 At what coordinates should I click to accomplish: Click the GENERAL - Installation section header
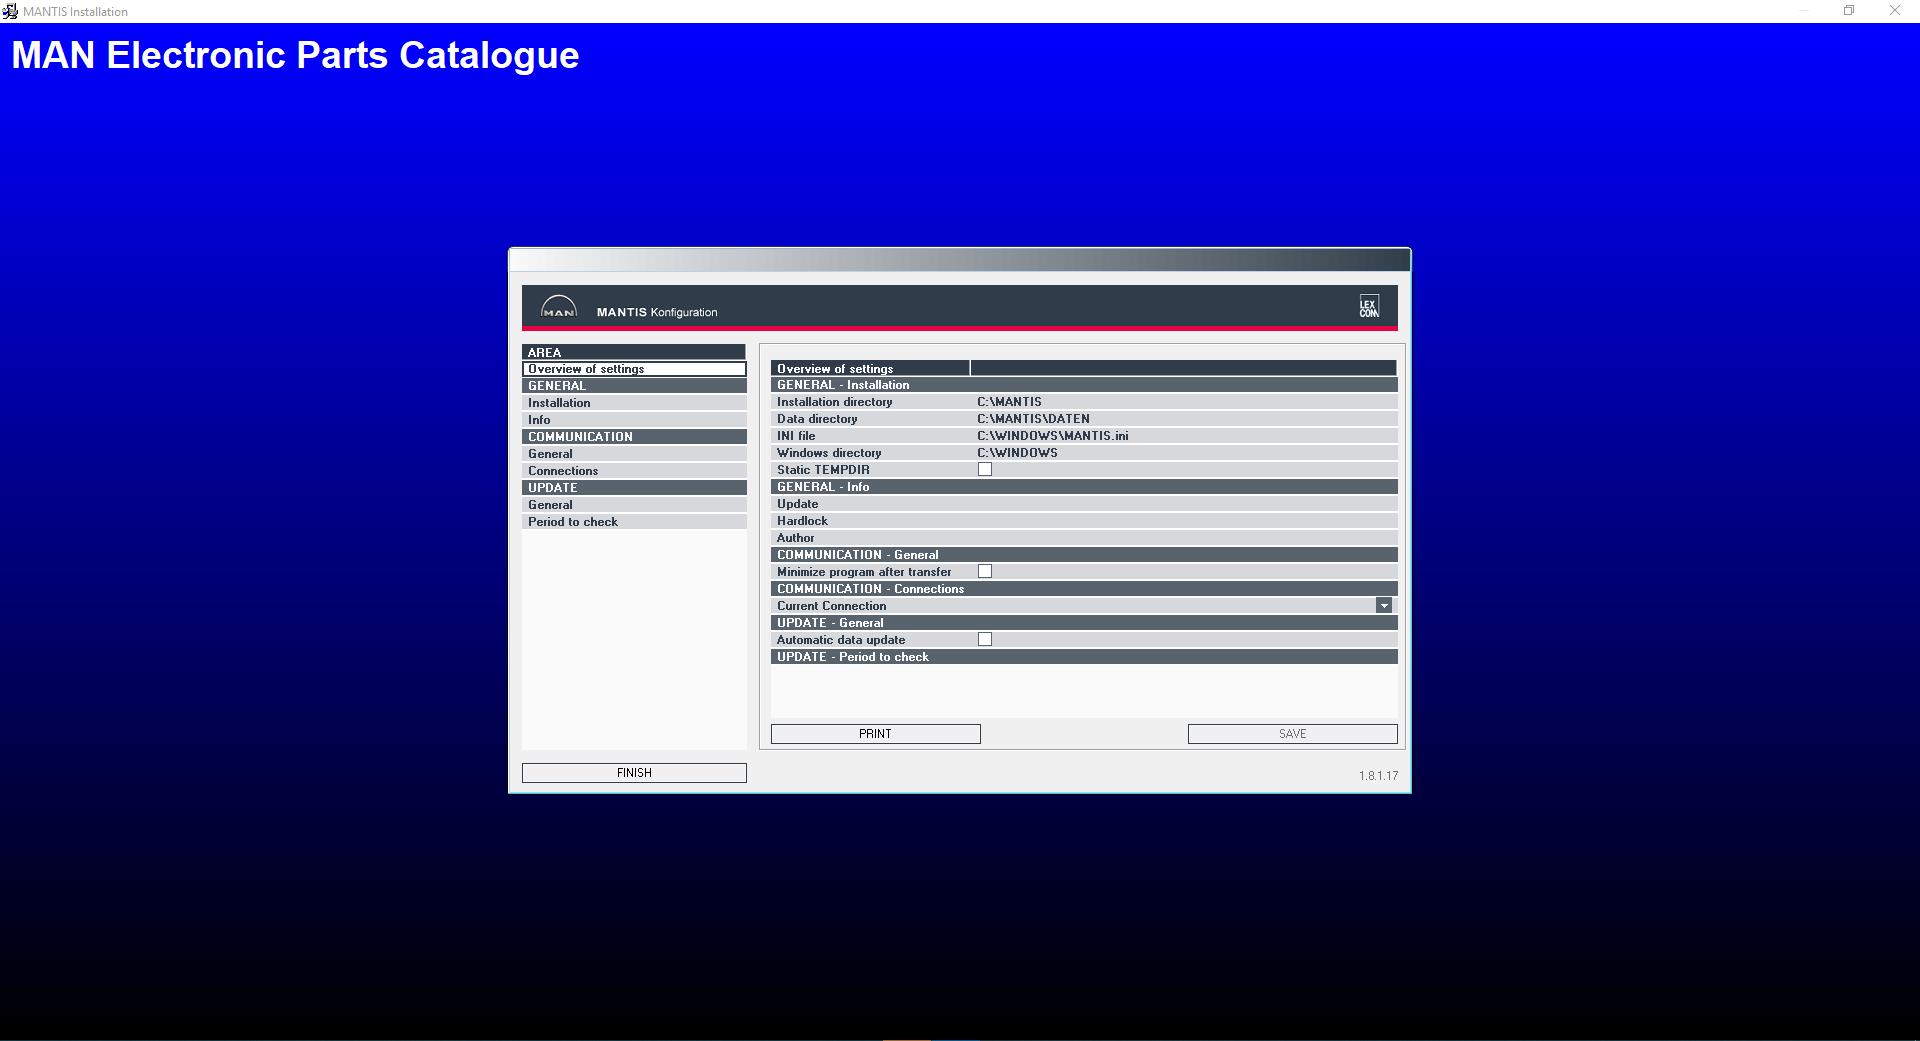pyautogui.click(x=1084, y=385)
